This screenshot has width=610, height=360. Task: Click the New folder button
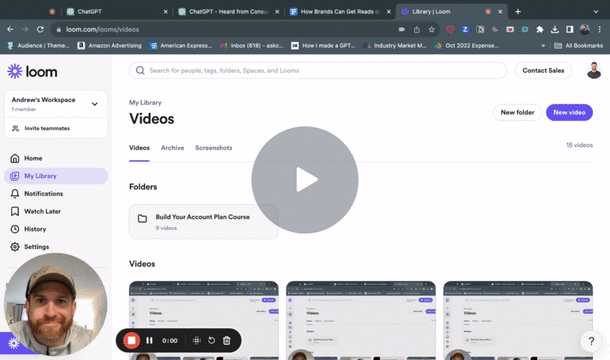click(517, 112)
